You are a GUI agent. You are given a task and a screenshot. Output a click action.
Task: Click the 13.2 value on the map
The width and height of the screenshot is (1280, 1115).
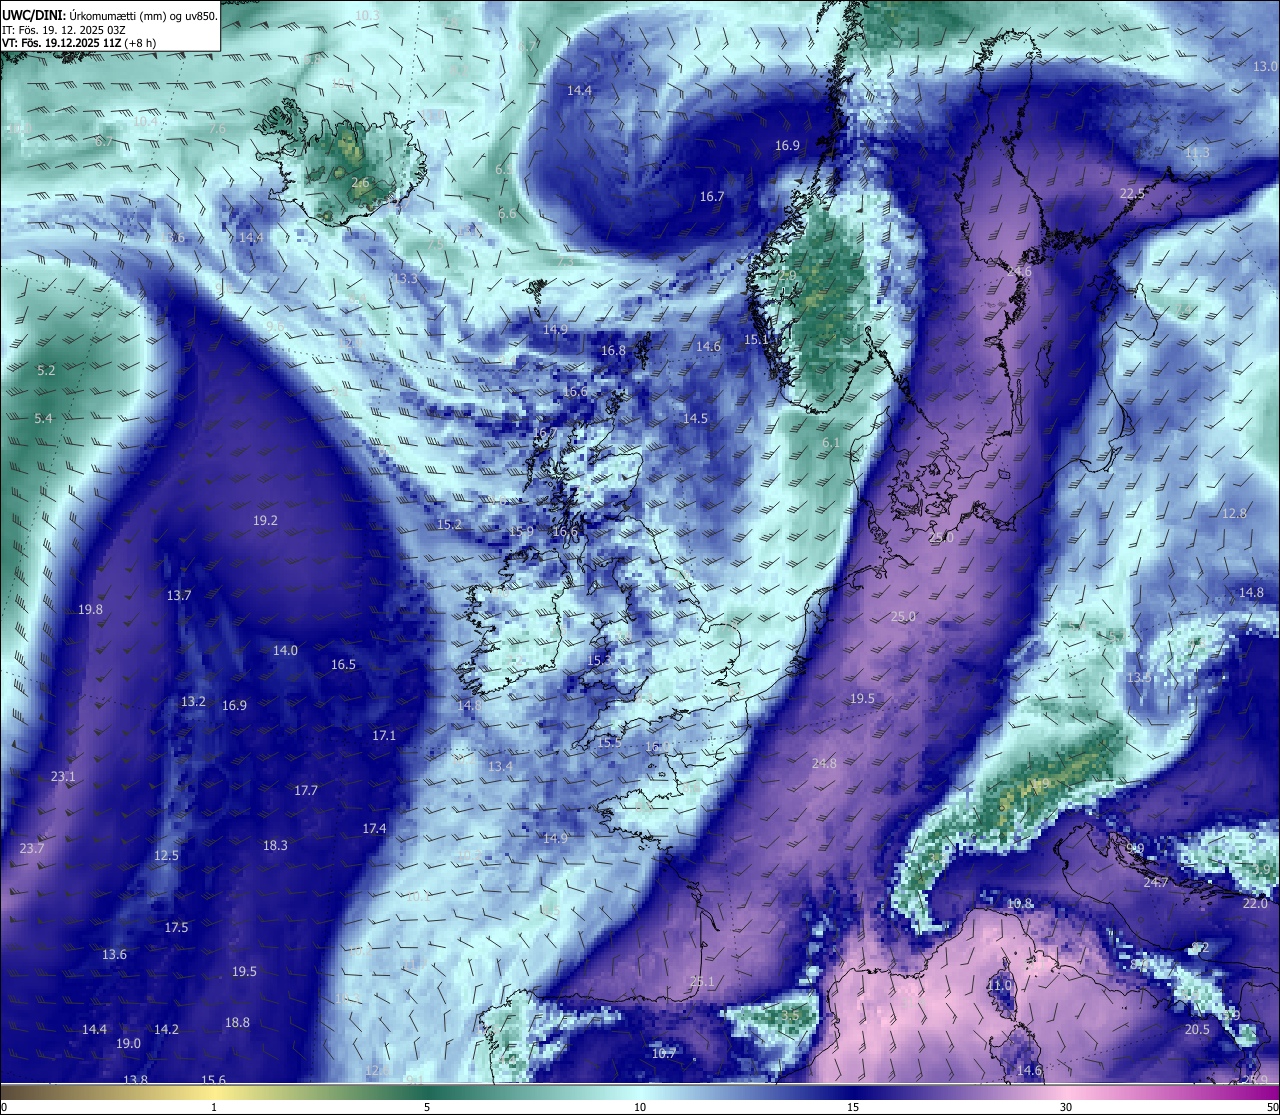tap(193, 701)
